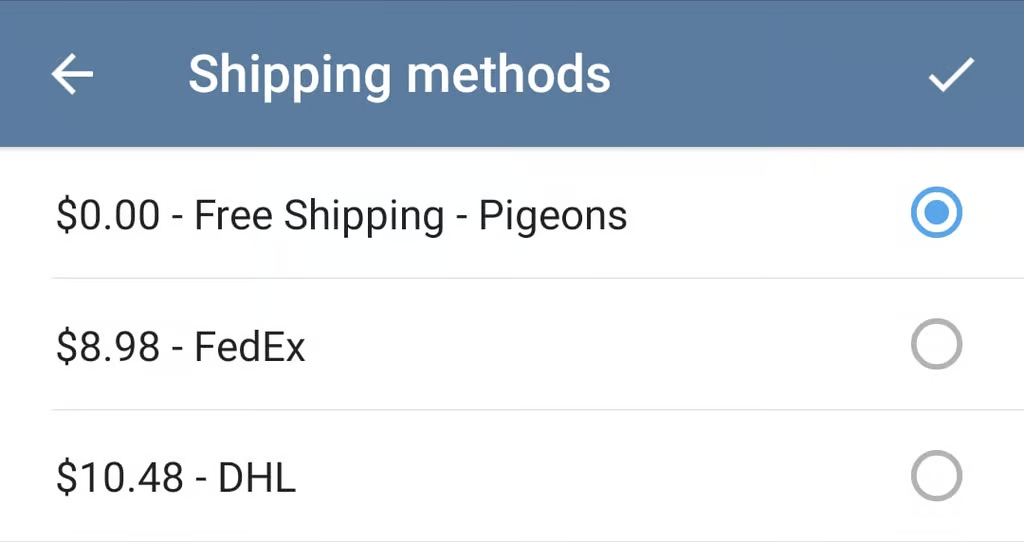Select the Free Shipping Pigeons radio button
This screenshot has width=1024, height=542.
pyautogui.click(x=936, y=213)
